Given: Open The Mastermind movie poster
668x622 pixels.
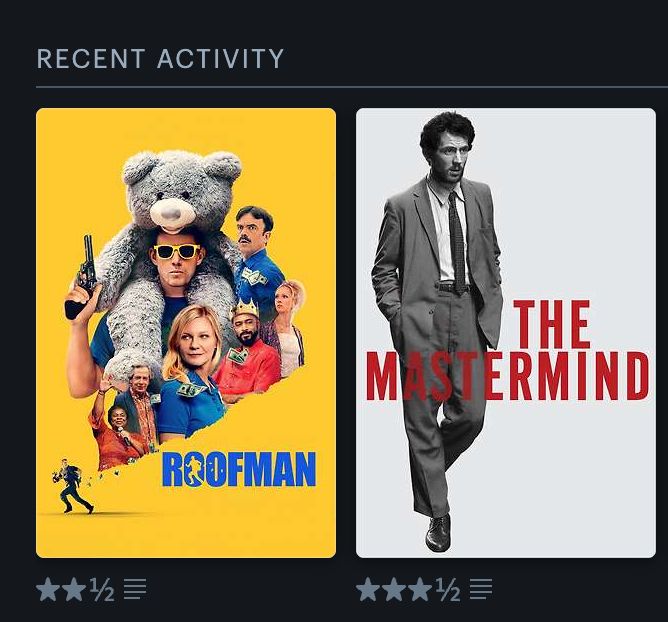Looking at the screenshot, I should [506, 333].
